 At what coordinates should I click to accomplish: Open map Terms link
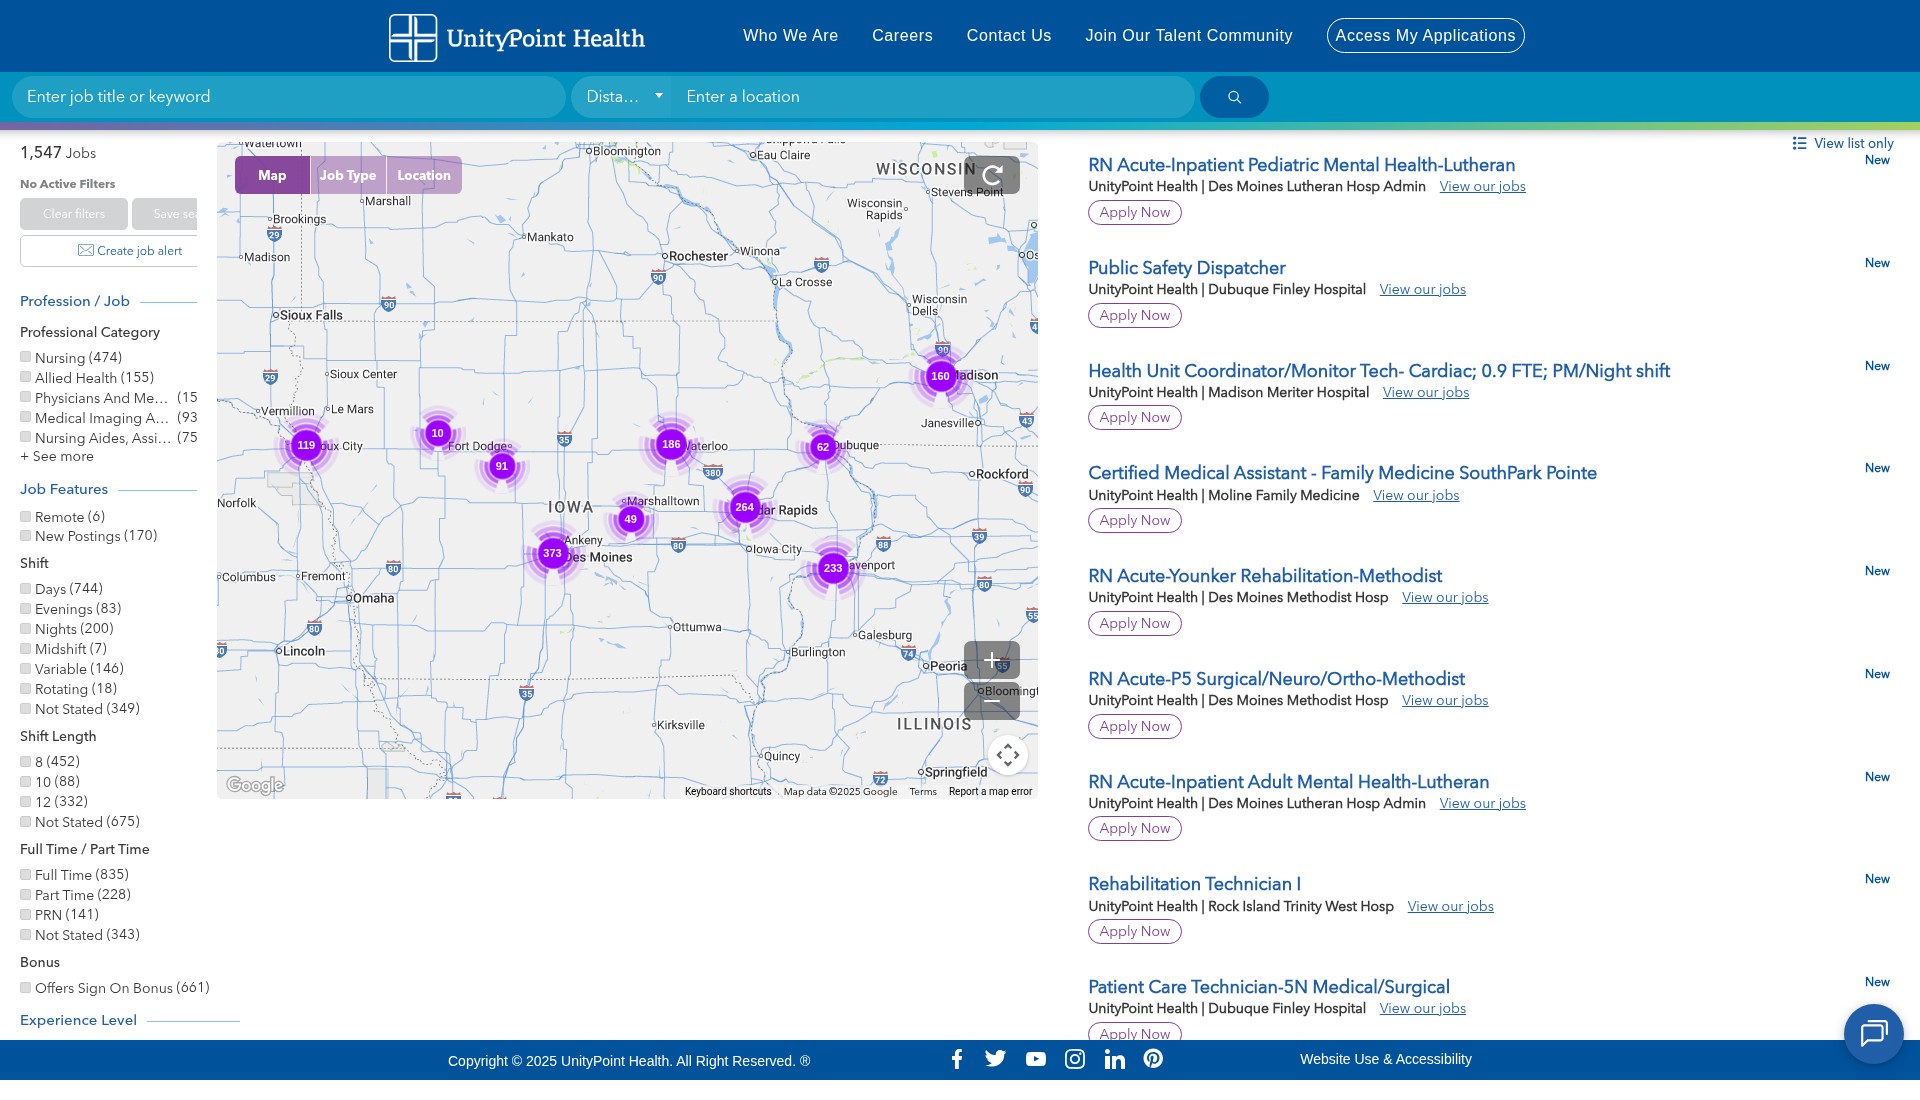pyautogui.click(x=923, y=792)
